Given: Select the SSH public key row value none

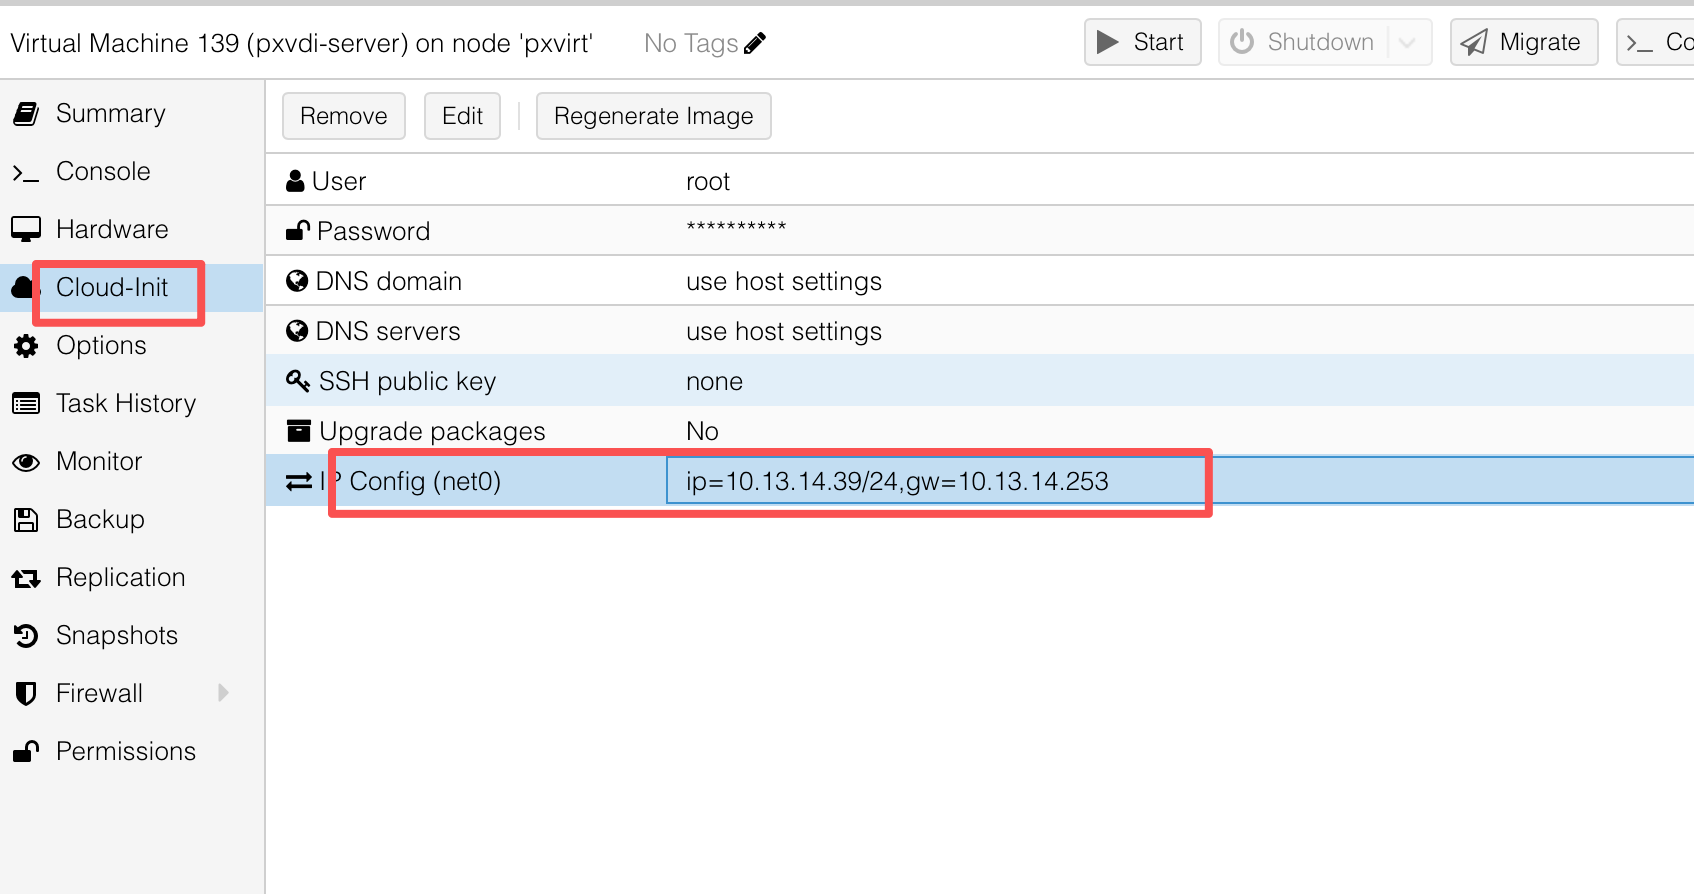Looking at the screenshot, I should [x=714, y=381].
